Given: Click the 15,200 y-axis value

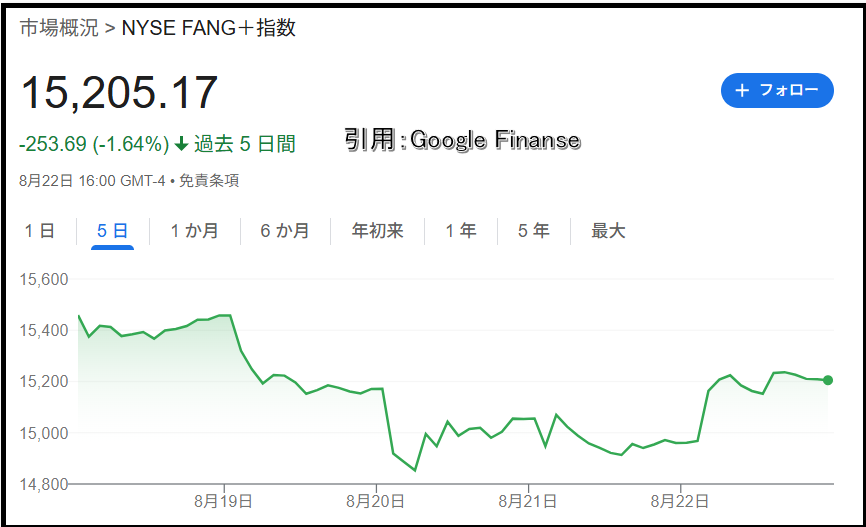Looking at the screenshot, I should pyautogui.click(x=44, y=381).
